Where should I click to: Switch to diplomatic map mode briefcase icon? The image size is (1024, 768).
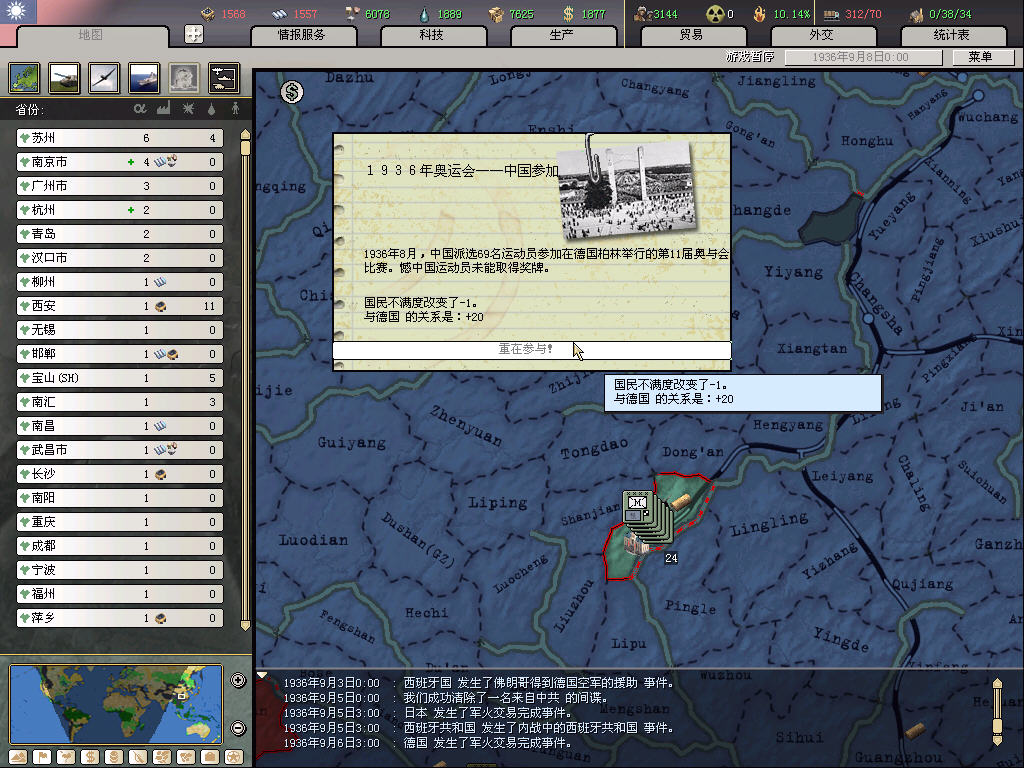pos(210,757)
